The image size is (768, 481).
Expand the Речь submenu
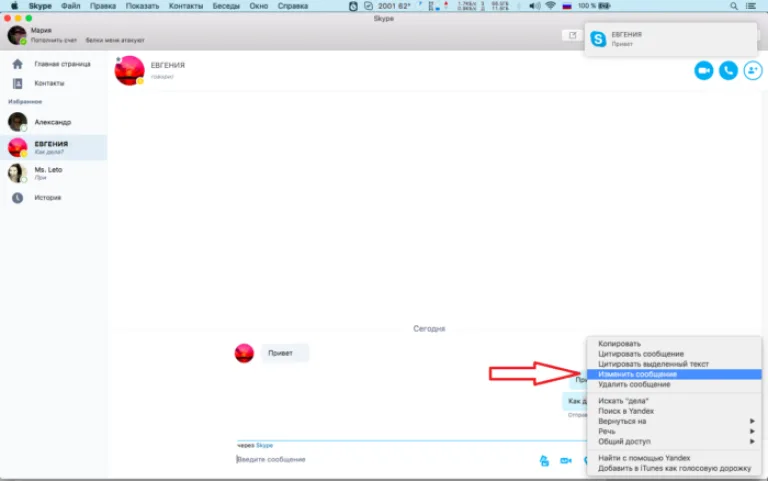point(674,432)
